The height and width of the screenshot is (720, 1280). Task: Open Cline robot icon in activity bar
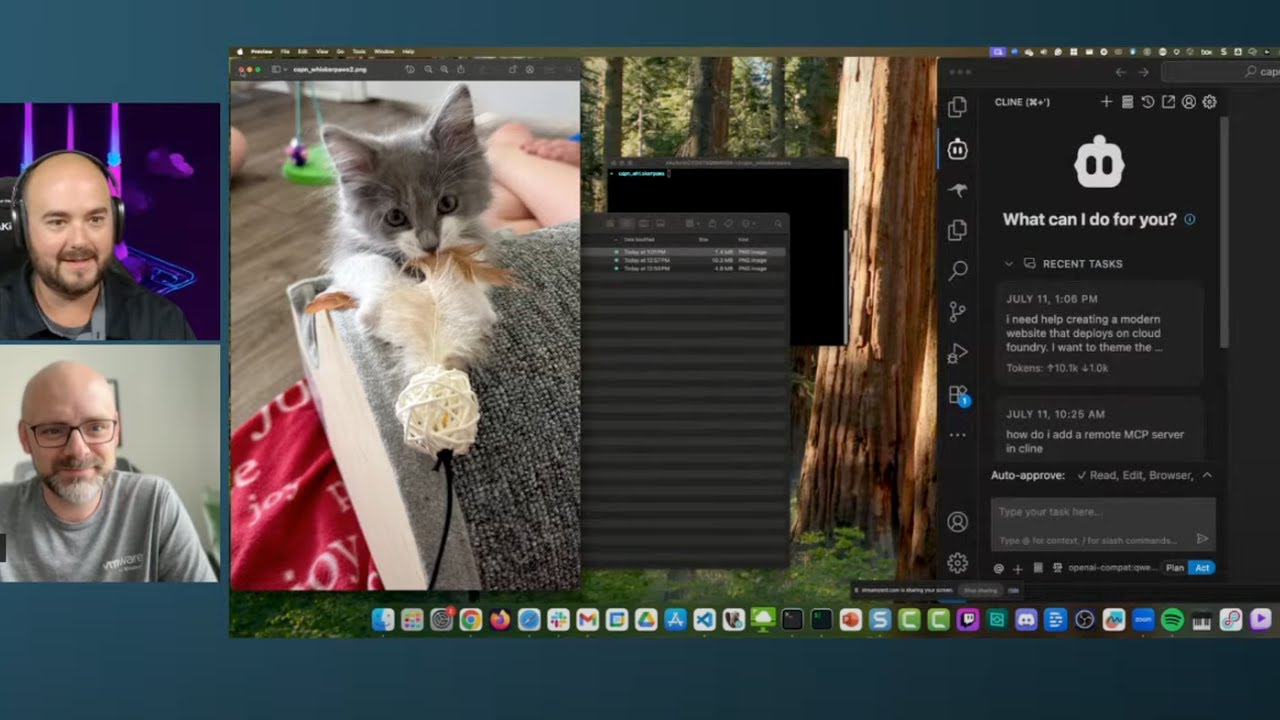point(957,149)
